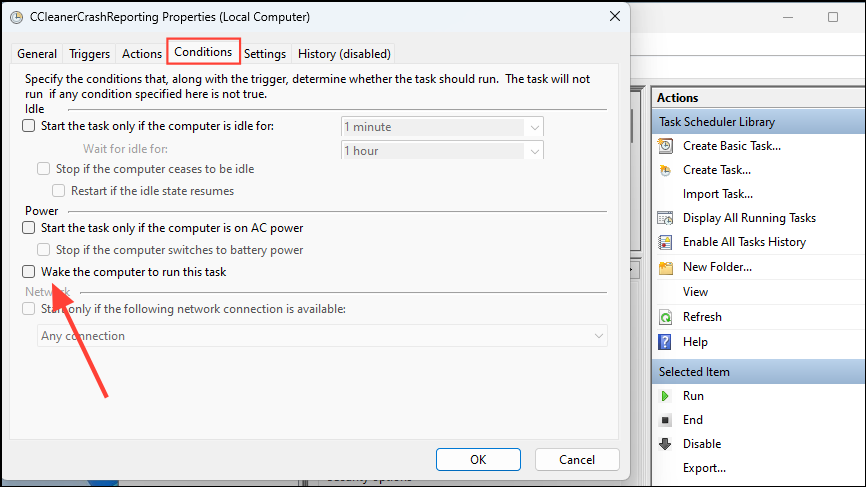Switch to the Triggers tab
This screenshot has height=487, width=866.
89,54
